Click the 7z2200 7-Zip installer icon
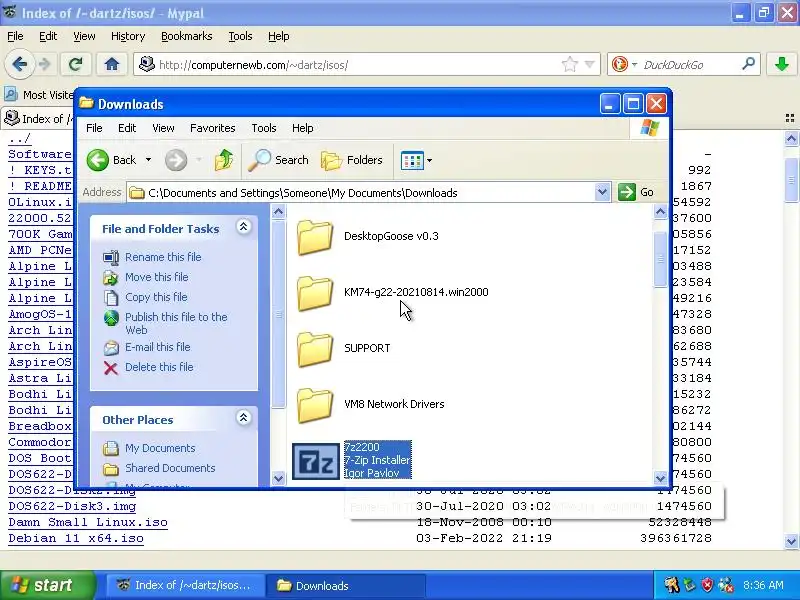This screenshot has height=600, width=800. pyautogui.click(x=316, y=461)
